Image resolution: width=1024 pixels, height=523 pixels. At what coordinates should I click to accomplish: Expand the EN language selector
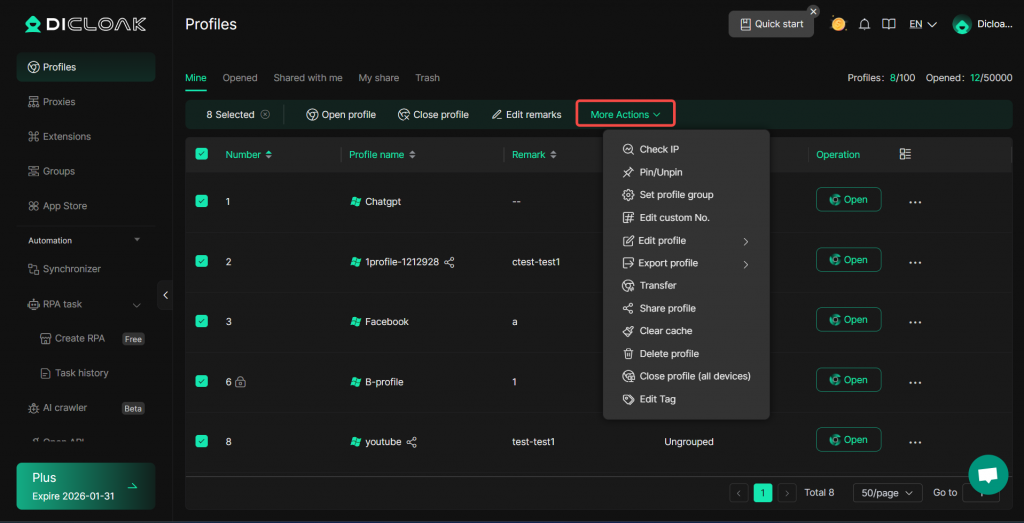click(x=922, y=24)
